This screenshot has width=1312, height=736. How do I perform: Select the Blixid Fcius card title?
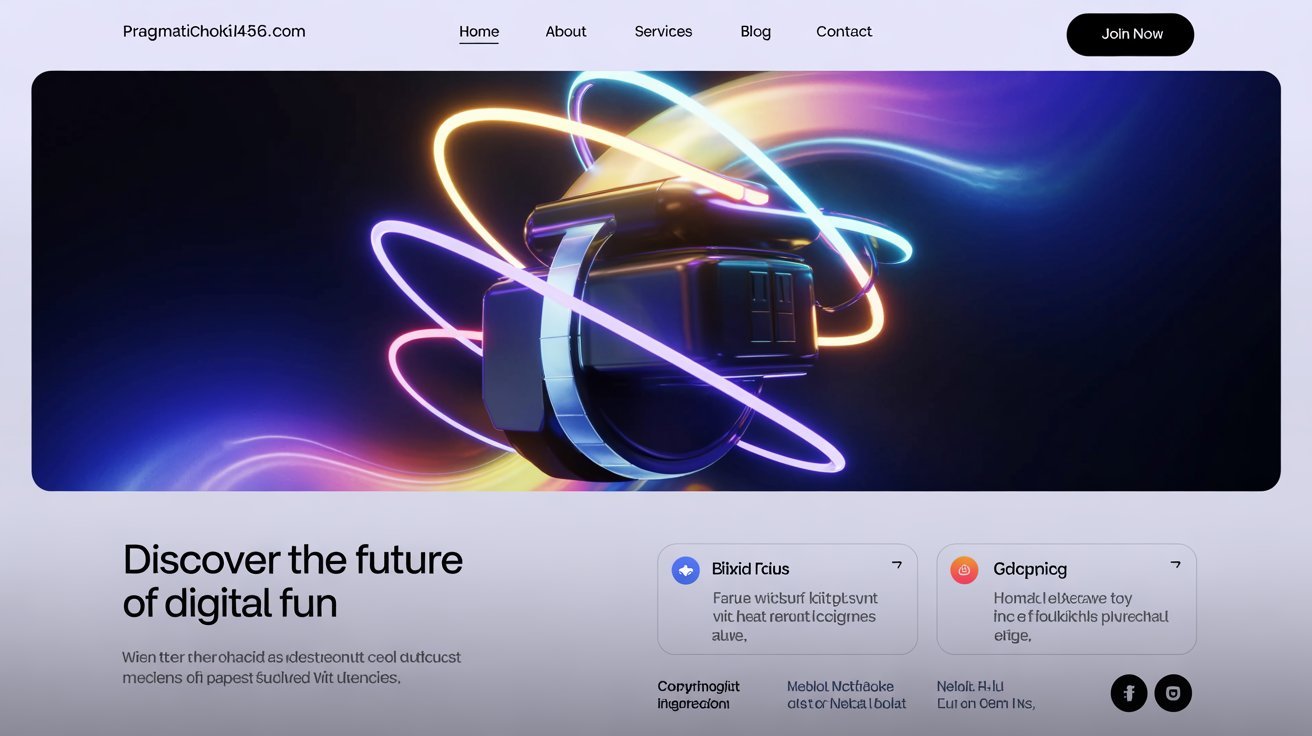coord(751,569)
